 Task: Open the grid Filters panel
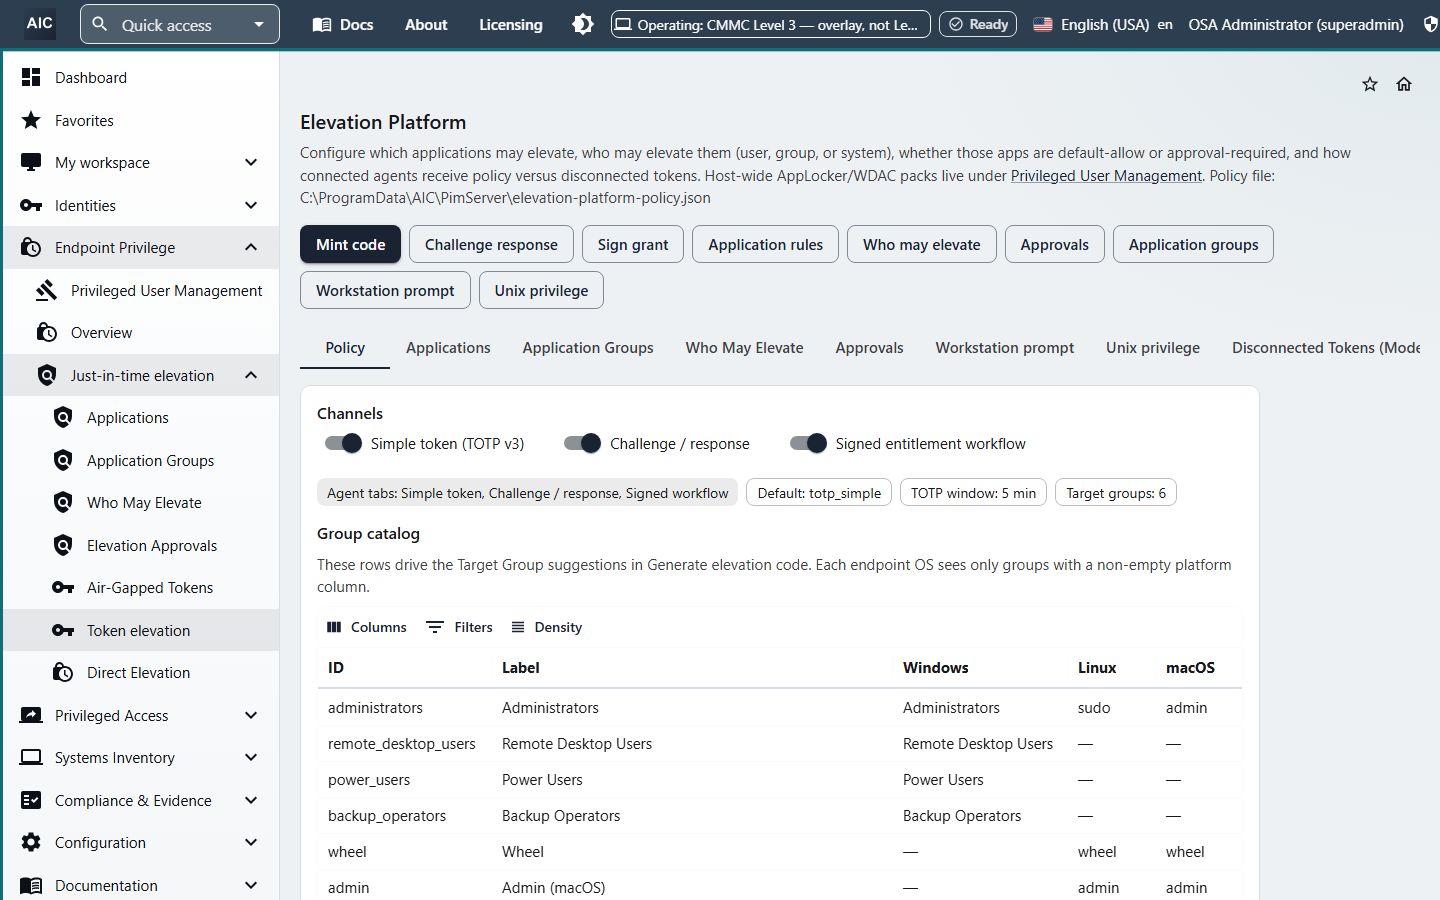[460, 627]
